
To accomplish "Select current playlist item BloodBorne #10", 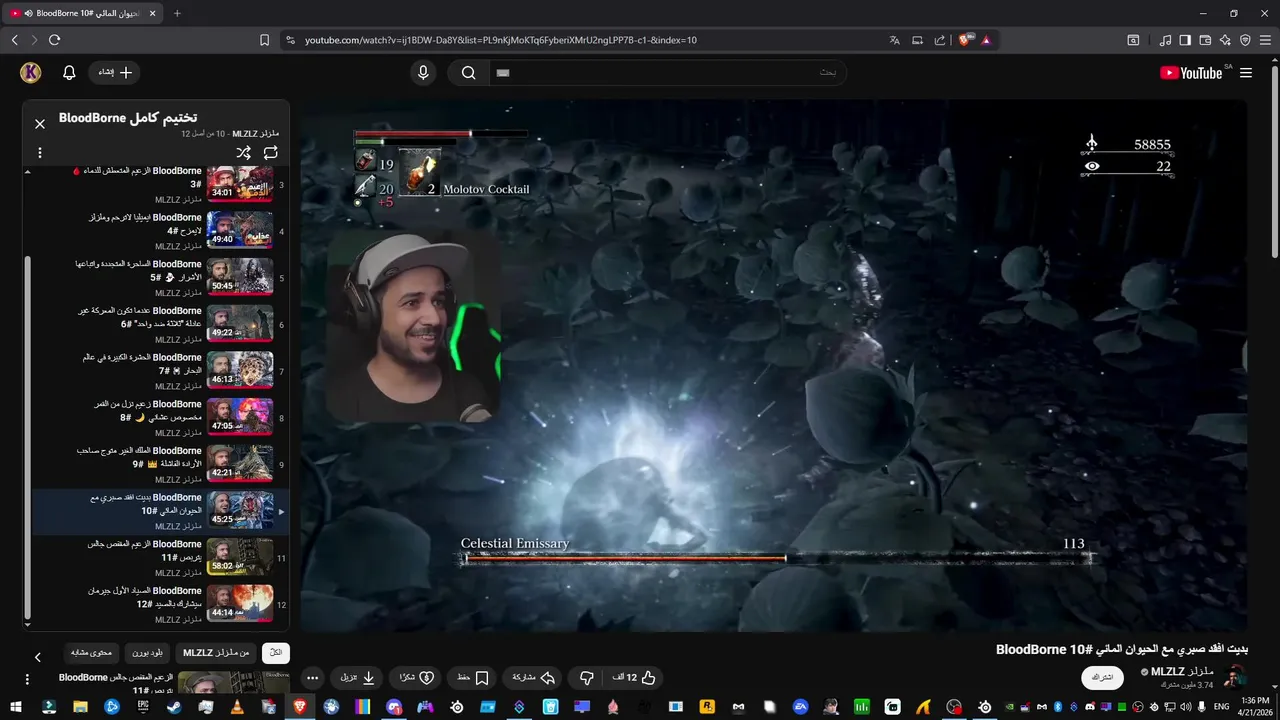I will point(160,511).
